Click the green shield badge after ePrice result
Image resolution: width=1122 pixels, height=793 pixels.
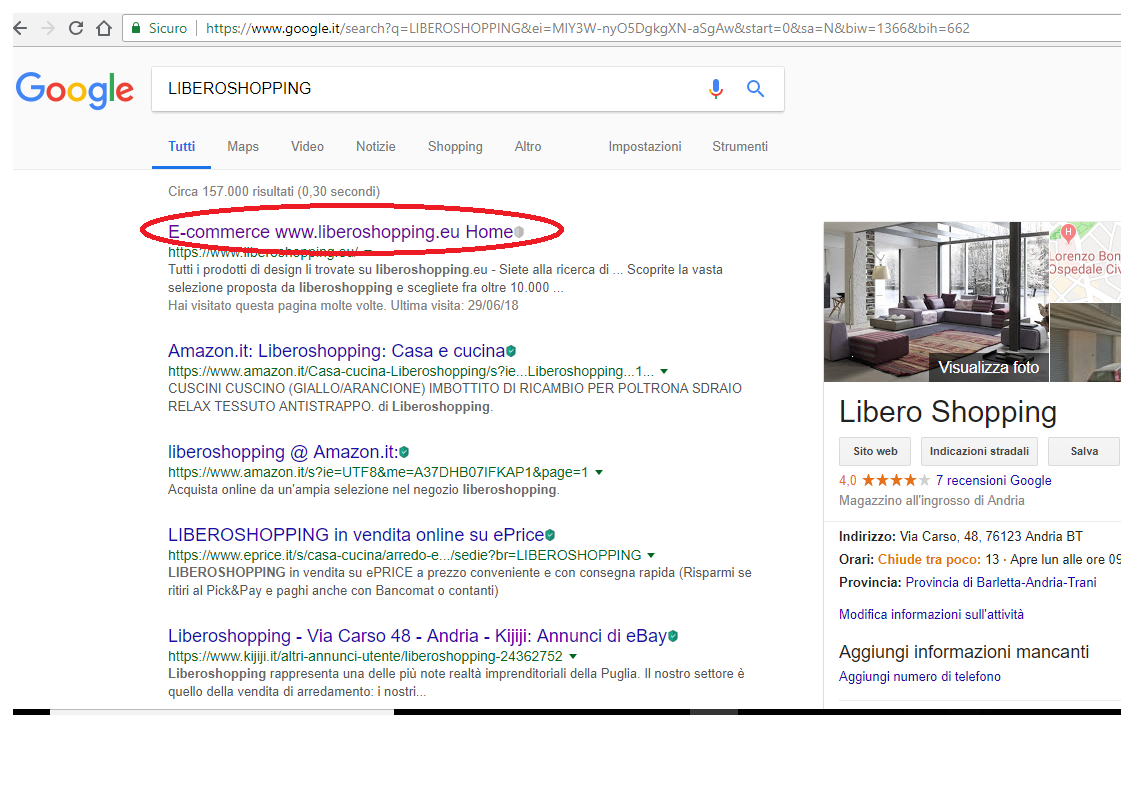click(550, 535)
